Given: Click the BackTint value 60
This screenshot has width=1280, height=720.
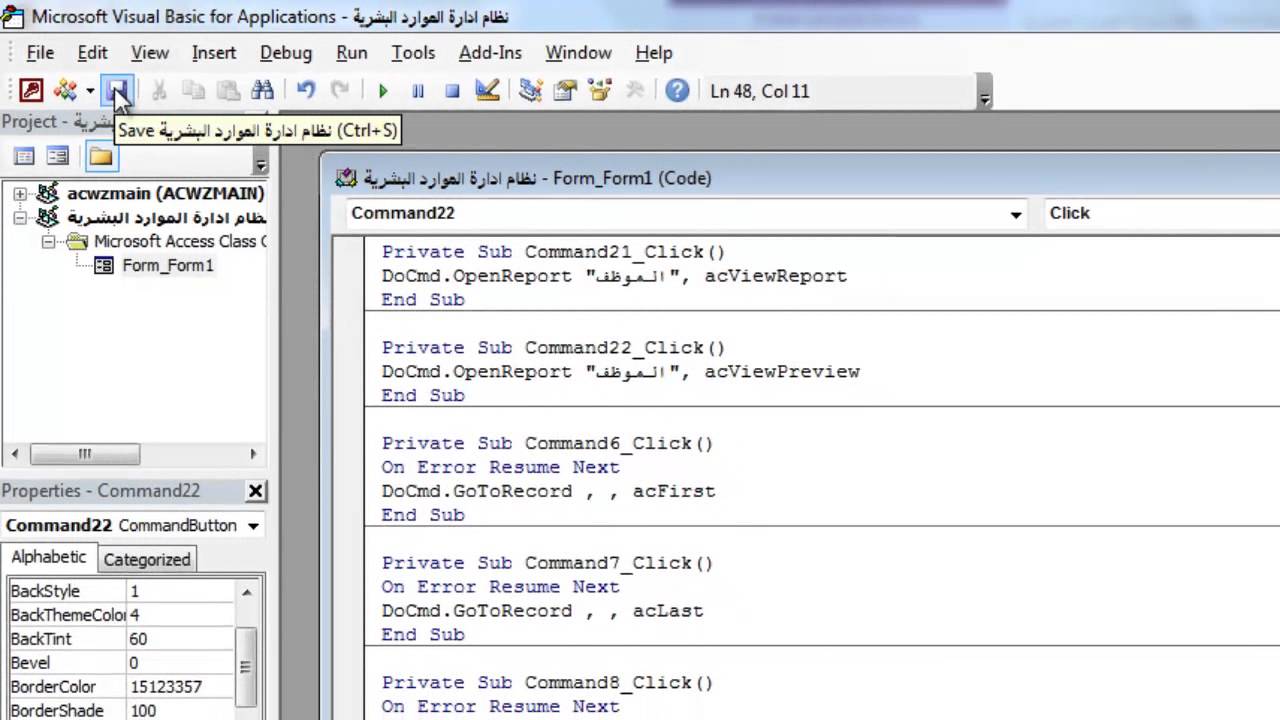Looking at the screenshot, I should coord(180,639).
